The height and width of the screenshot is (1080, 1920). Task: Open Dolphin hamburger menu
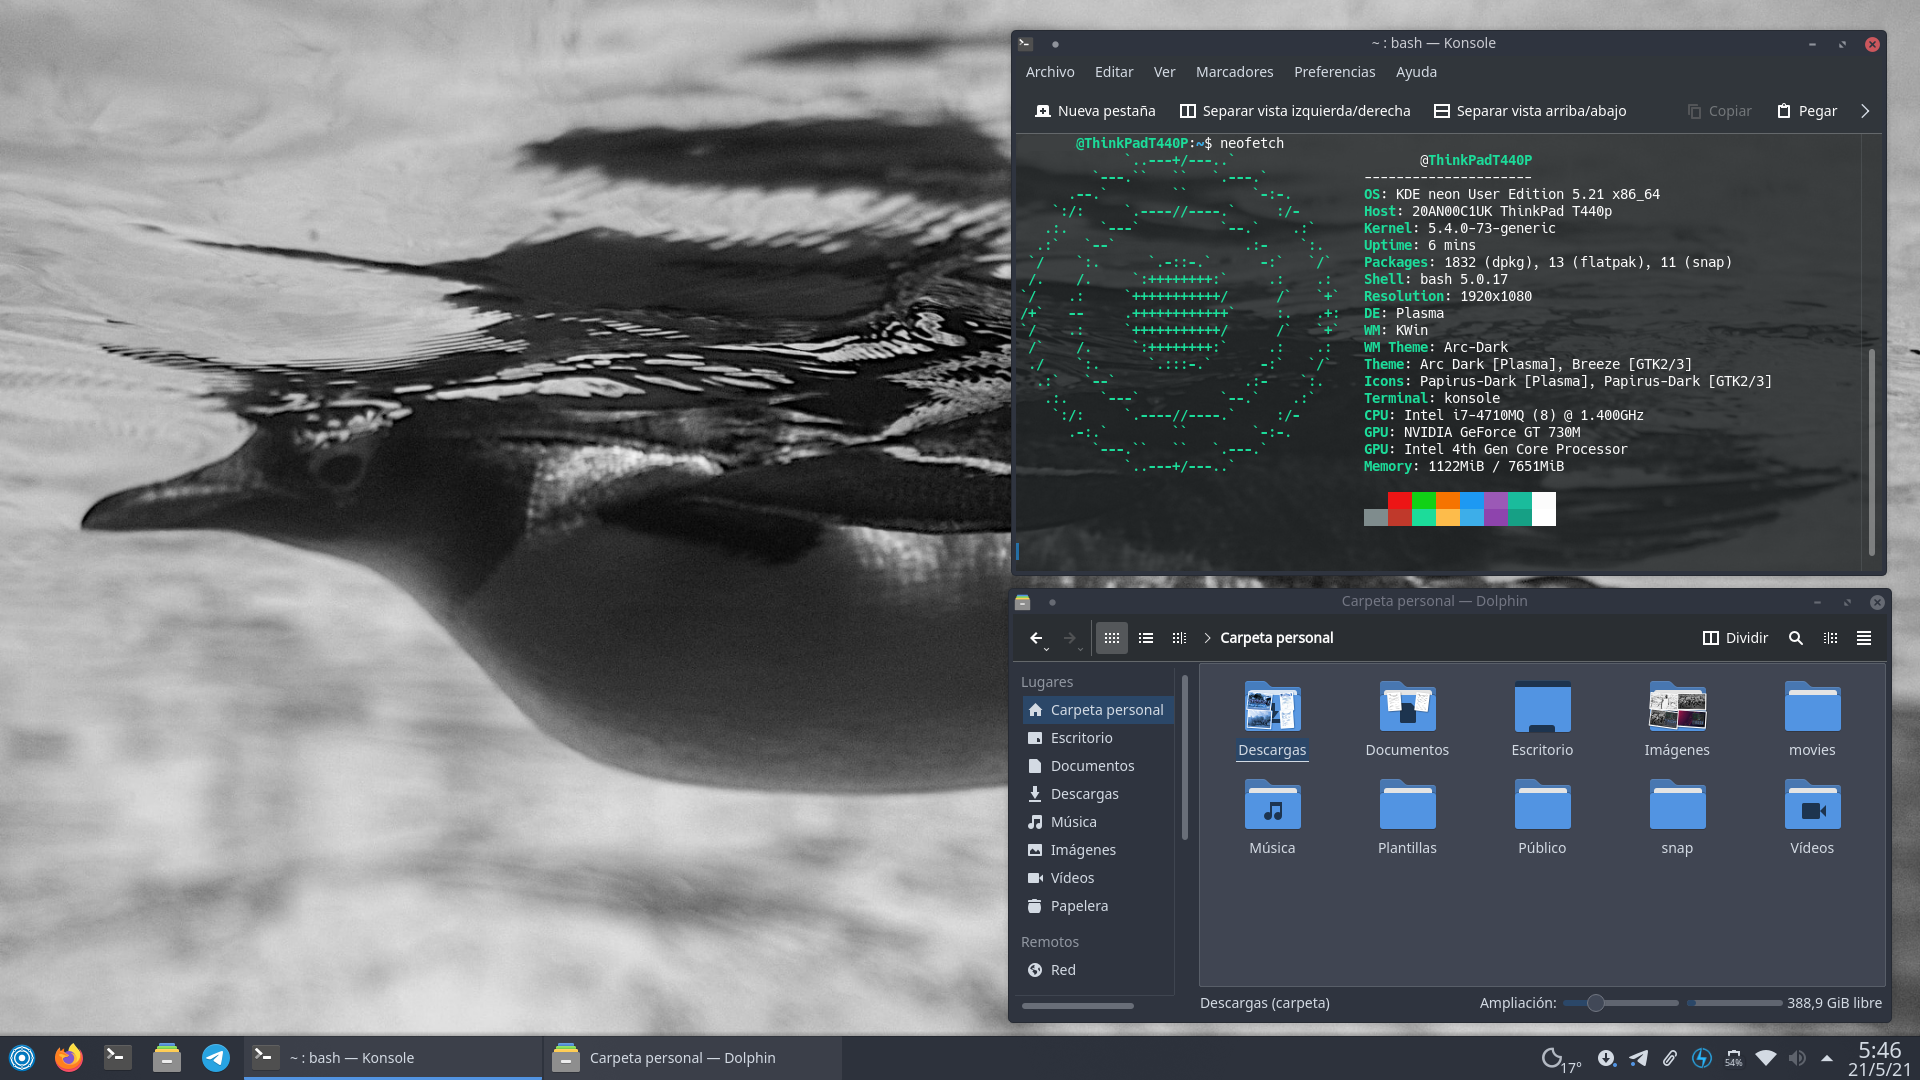tap(1864, 638)
